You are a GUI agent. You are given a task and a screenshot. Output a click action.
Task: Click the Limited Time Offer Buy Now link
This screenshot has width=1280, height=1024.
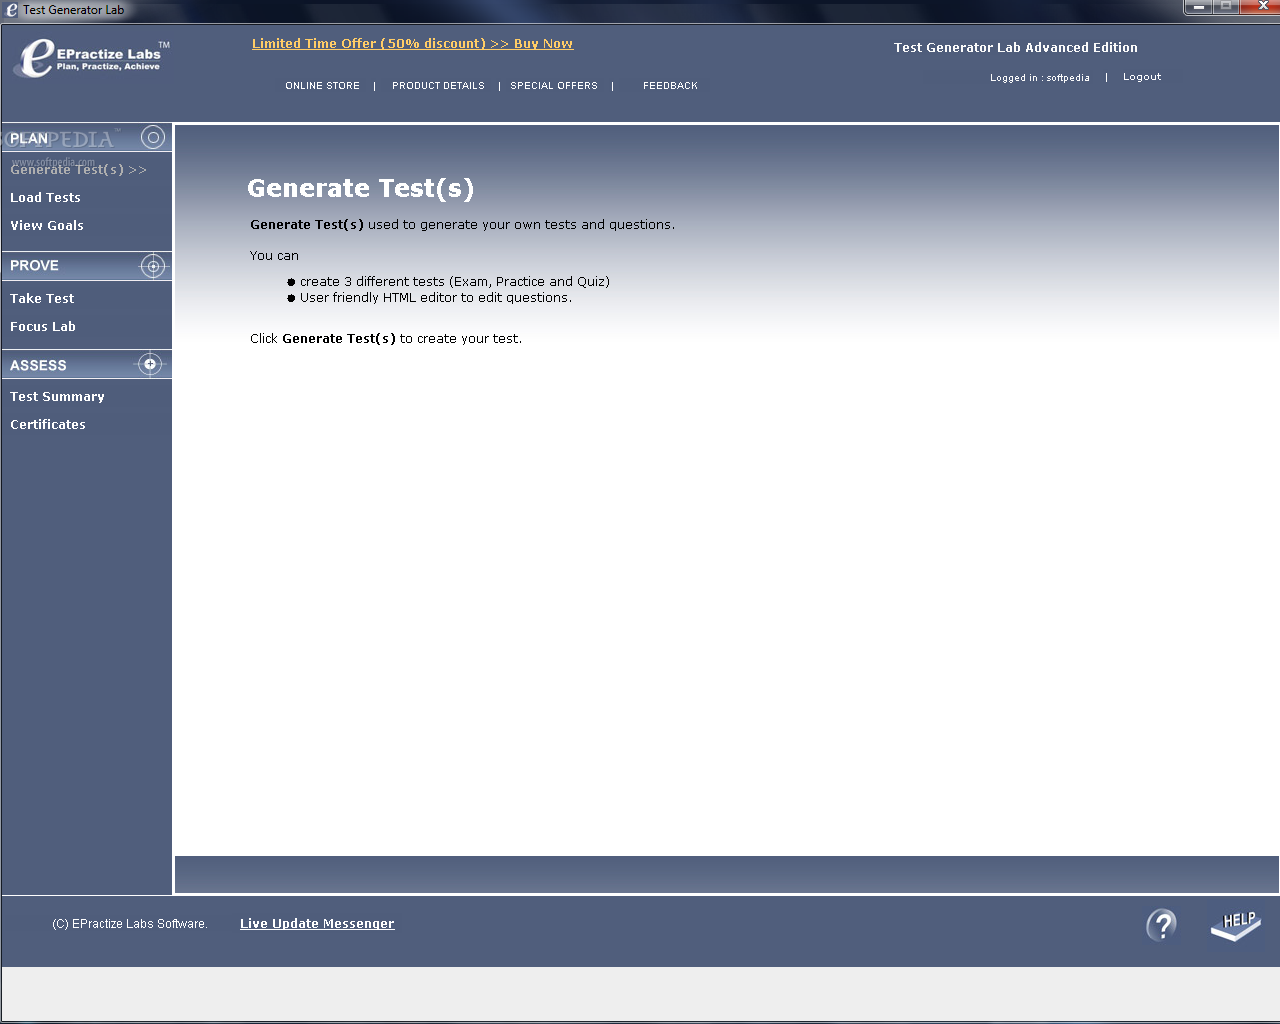pos(412,44)
